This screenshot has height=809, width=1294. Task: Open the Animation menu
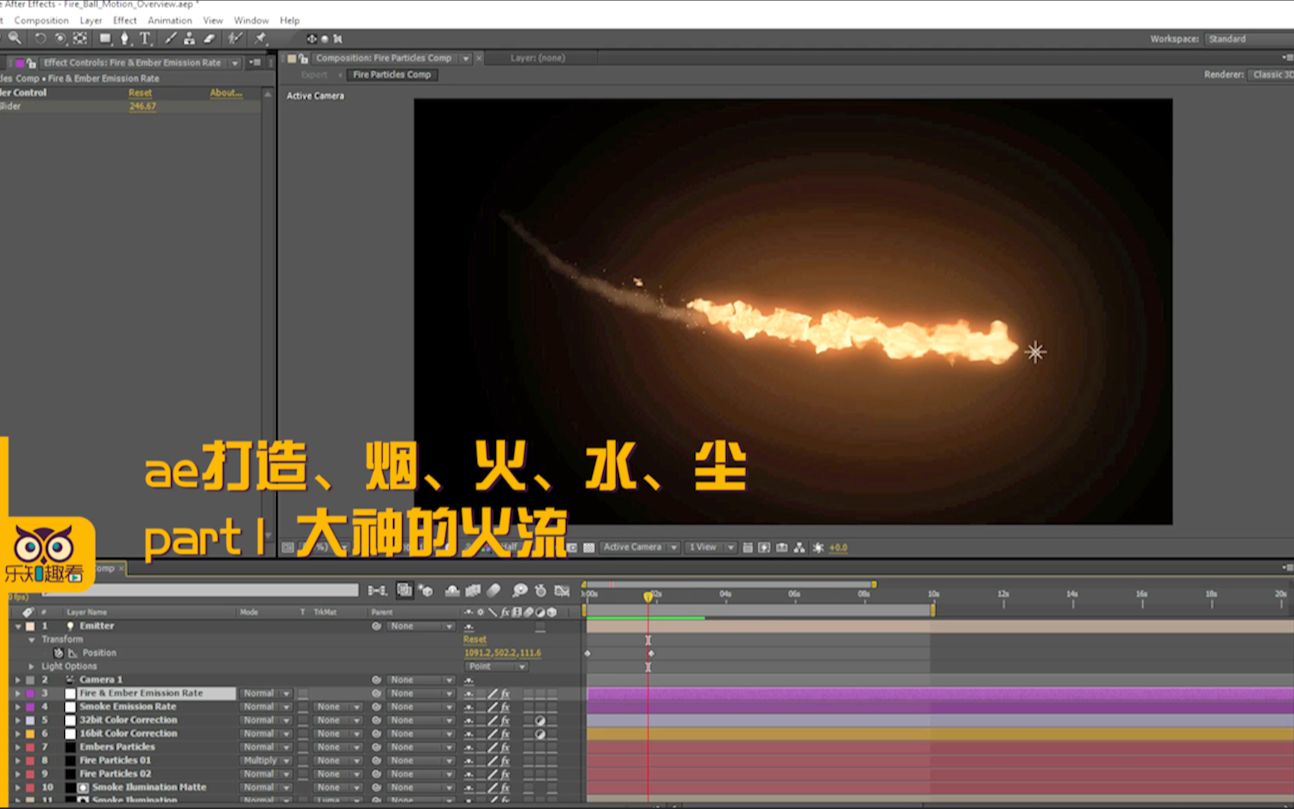coord(170,20)
